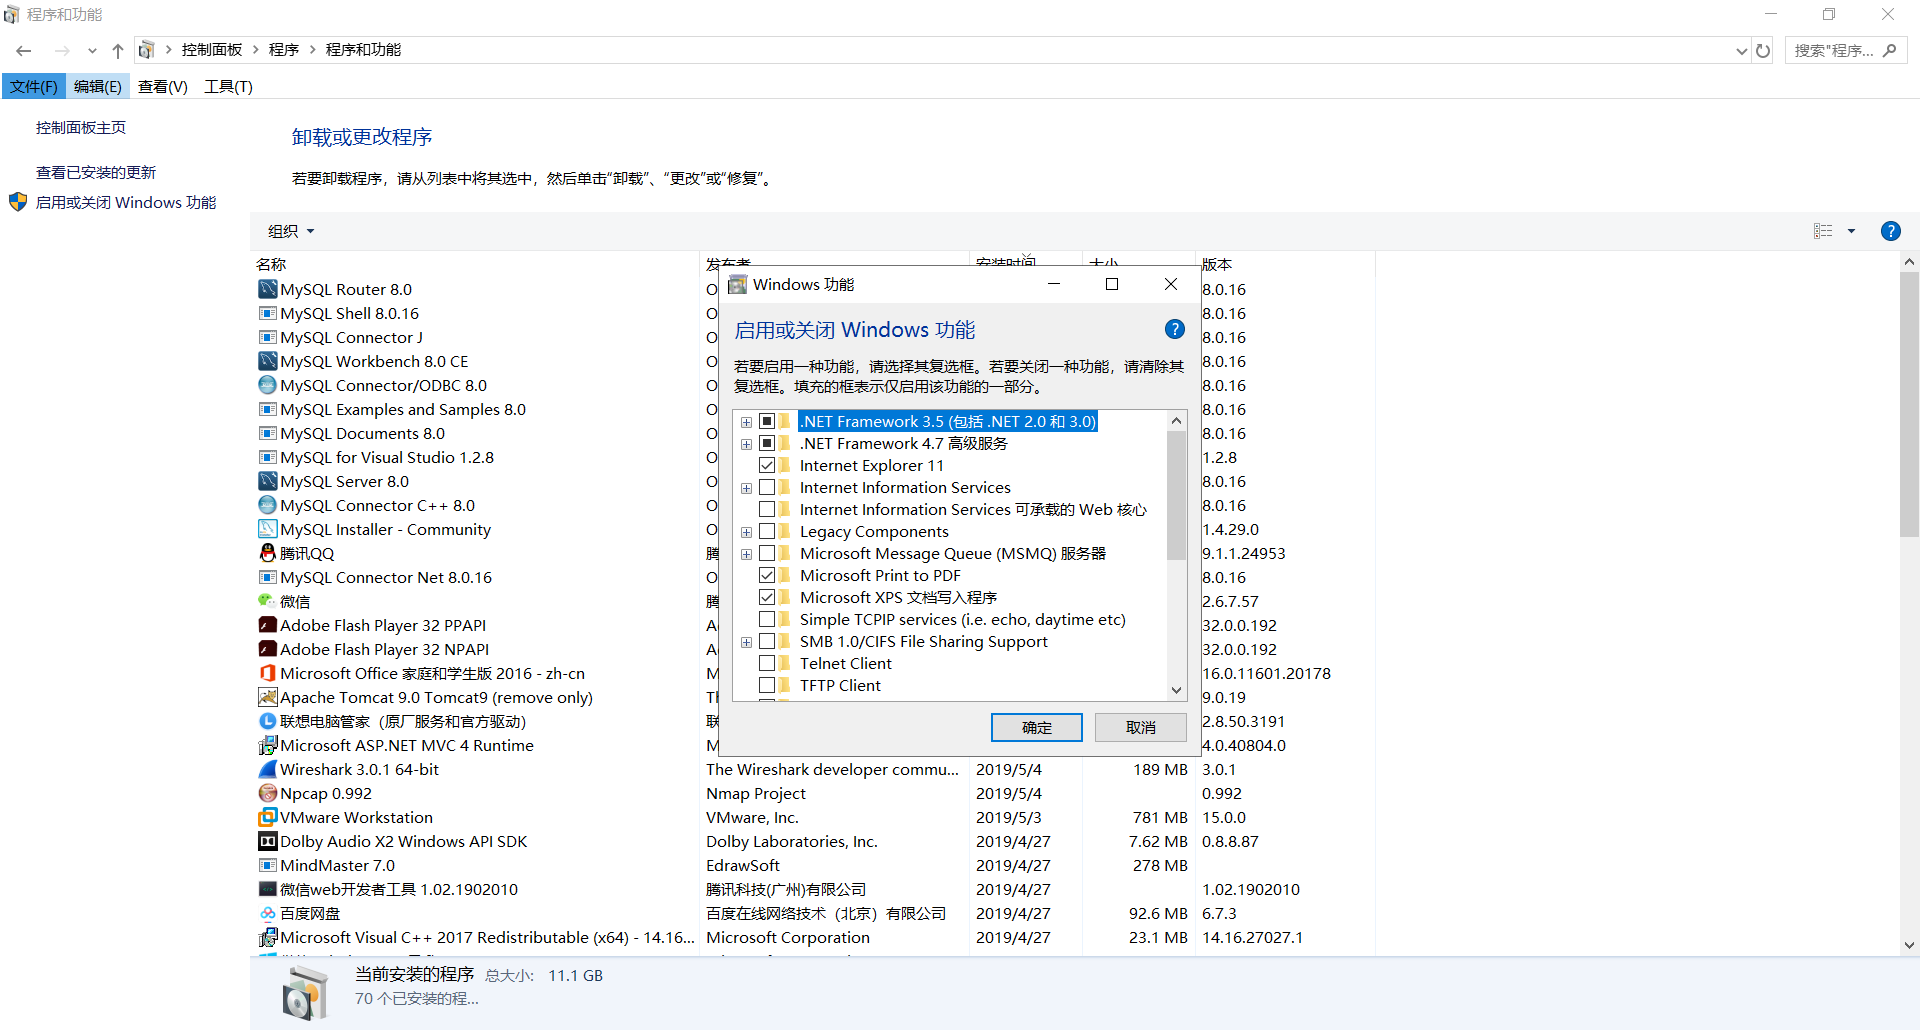
Task: Uncheck Microsoft Print to PDF
Action: (767, 575)
